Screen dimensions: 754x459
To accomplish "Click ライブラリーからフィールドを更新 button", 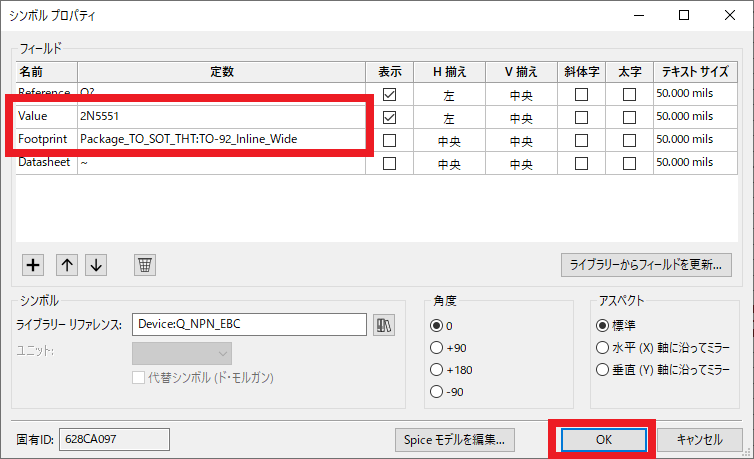I will (x=646, y=265).
